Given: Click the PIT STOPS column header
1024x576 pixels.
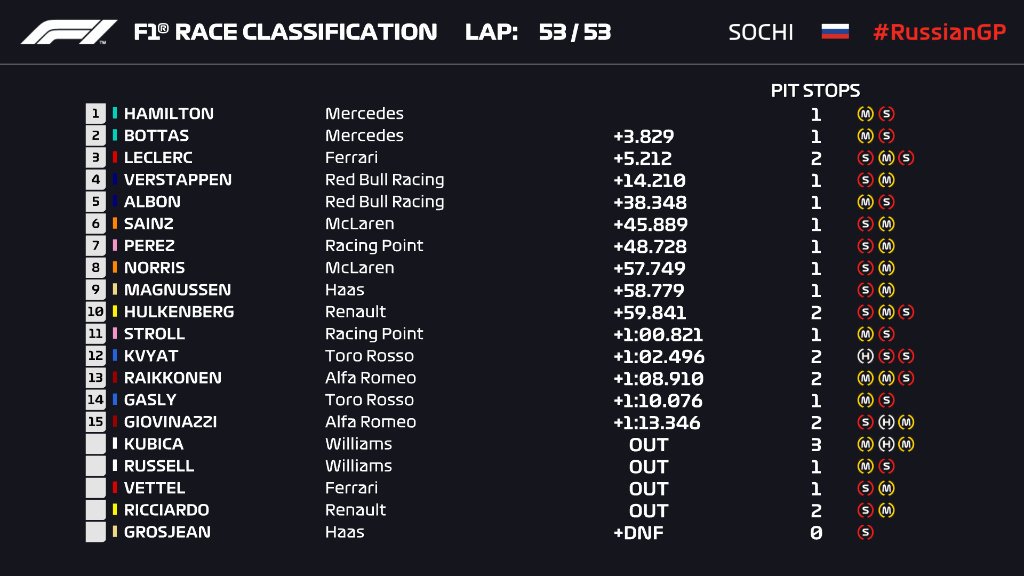Looking at the screenshot, I should click(x=815, y=90).
